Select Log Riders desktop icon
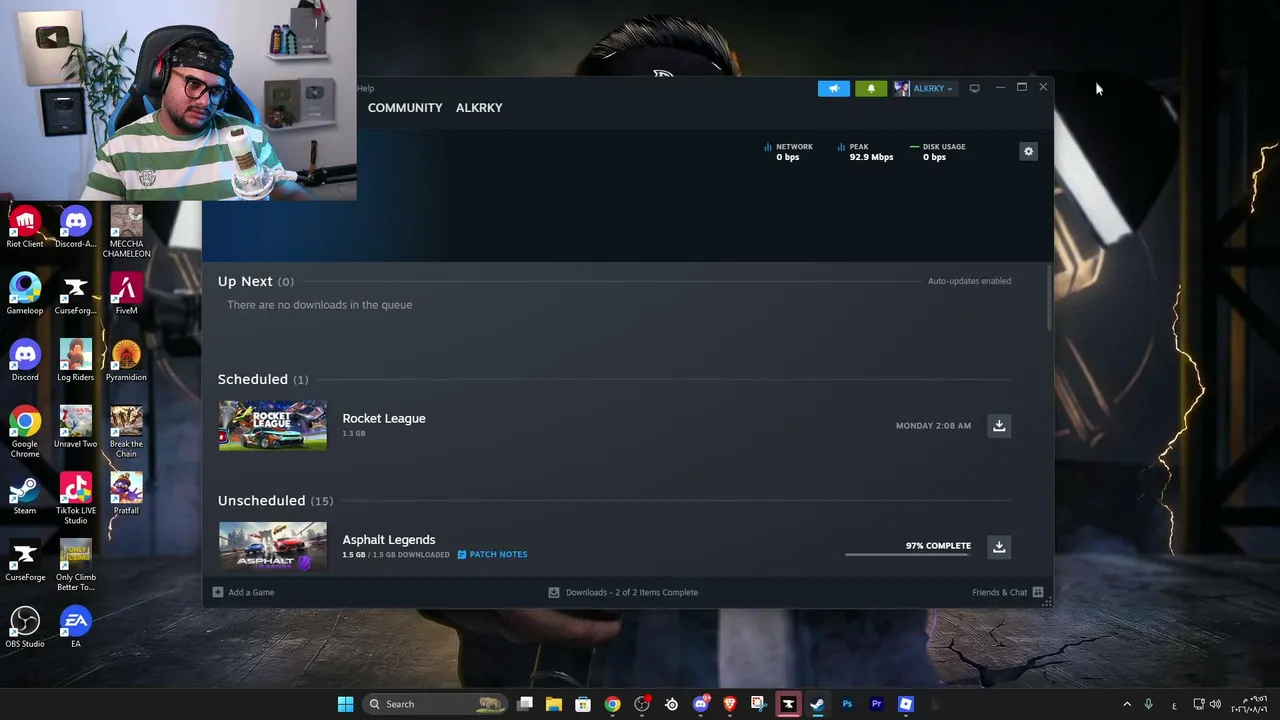 pos(76,361)
